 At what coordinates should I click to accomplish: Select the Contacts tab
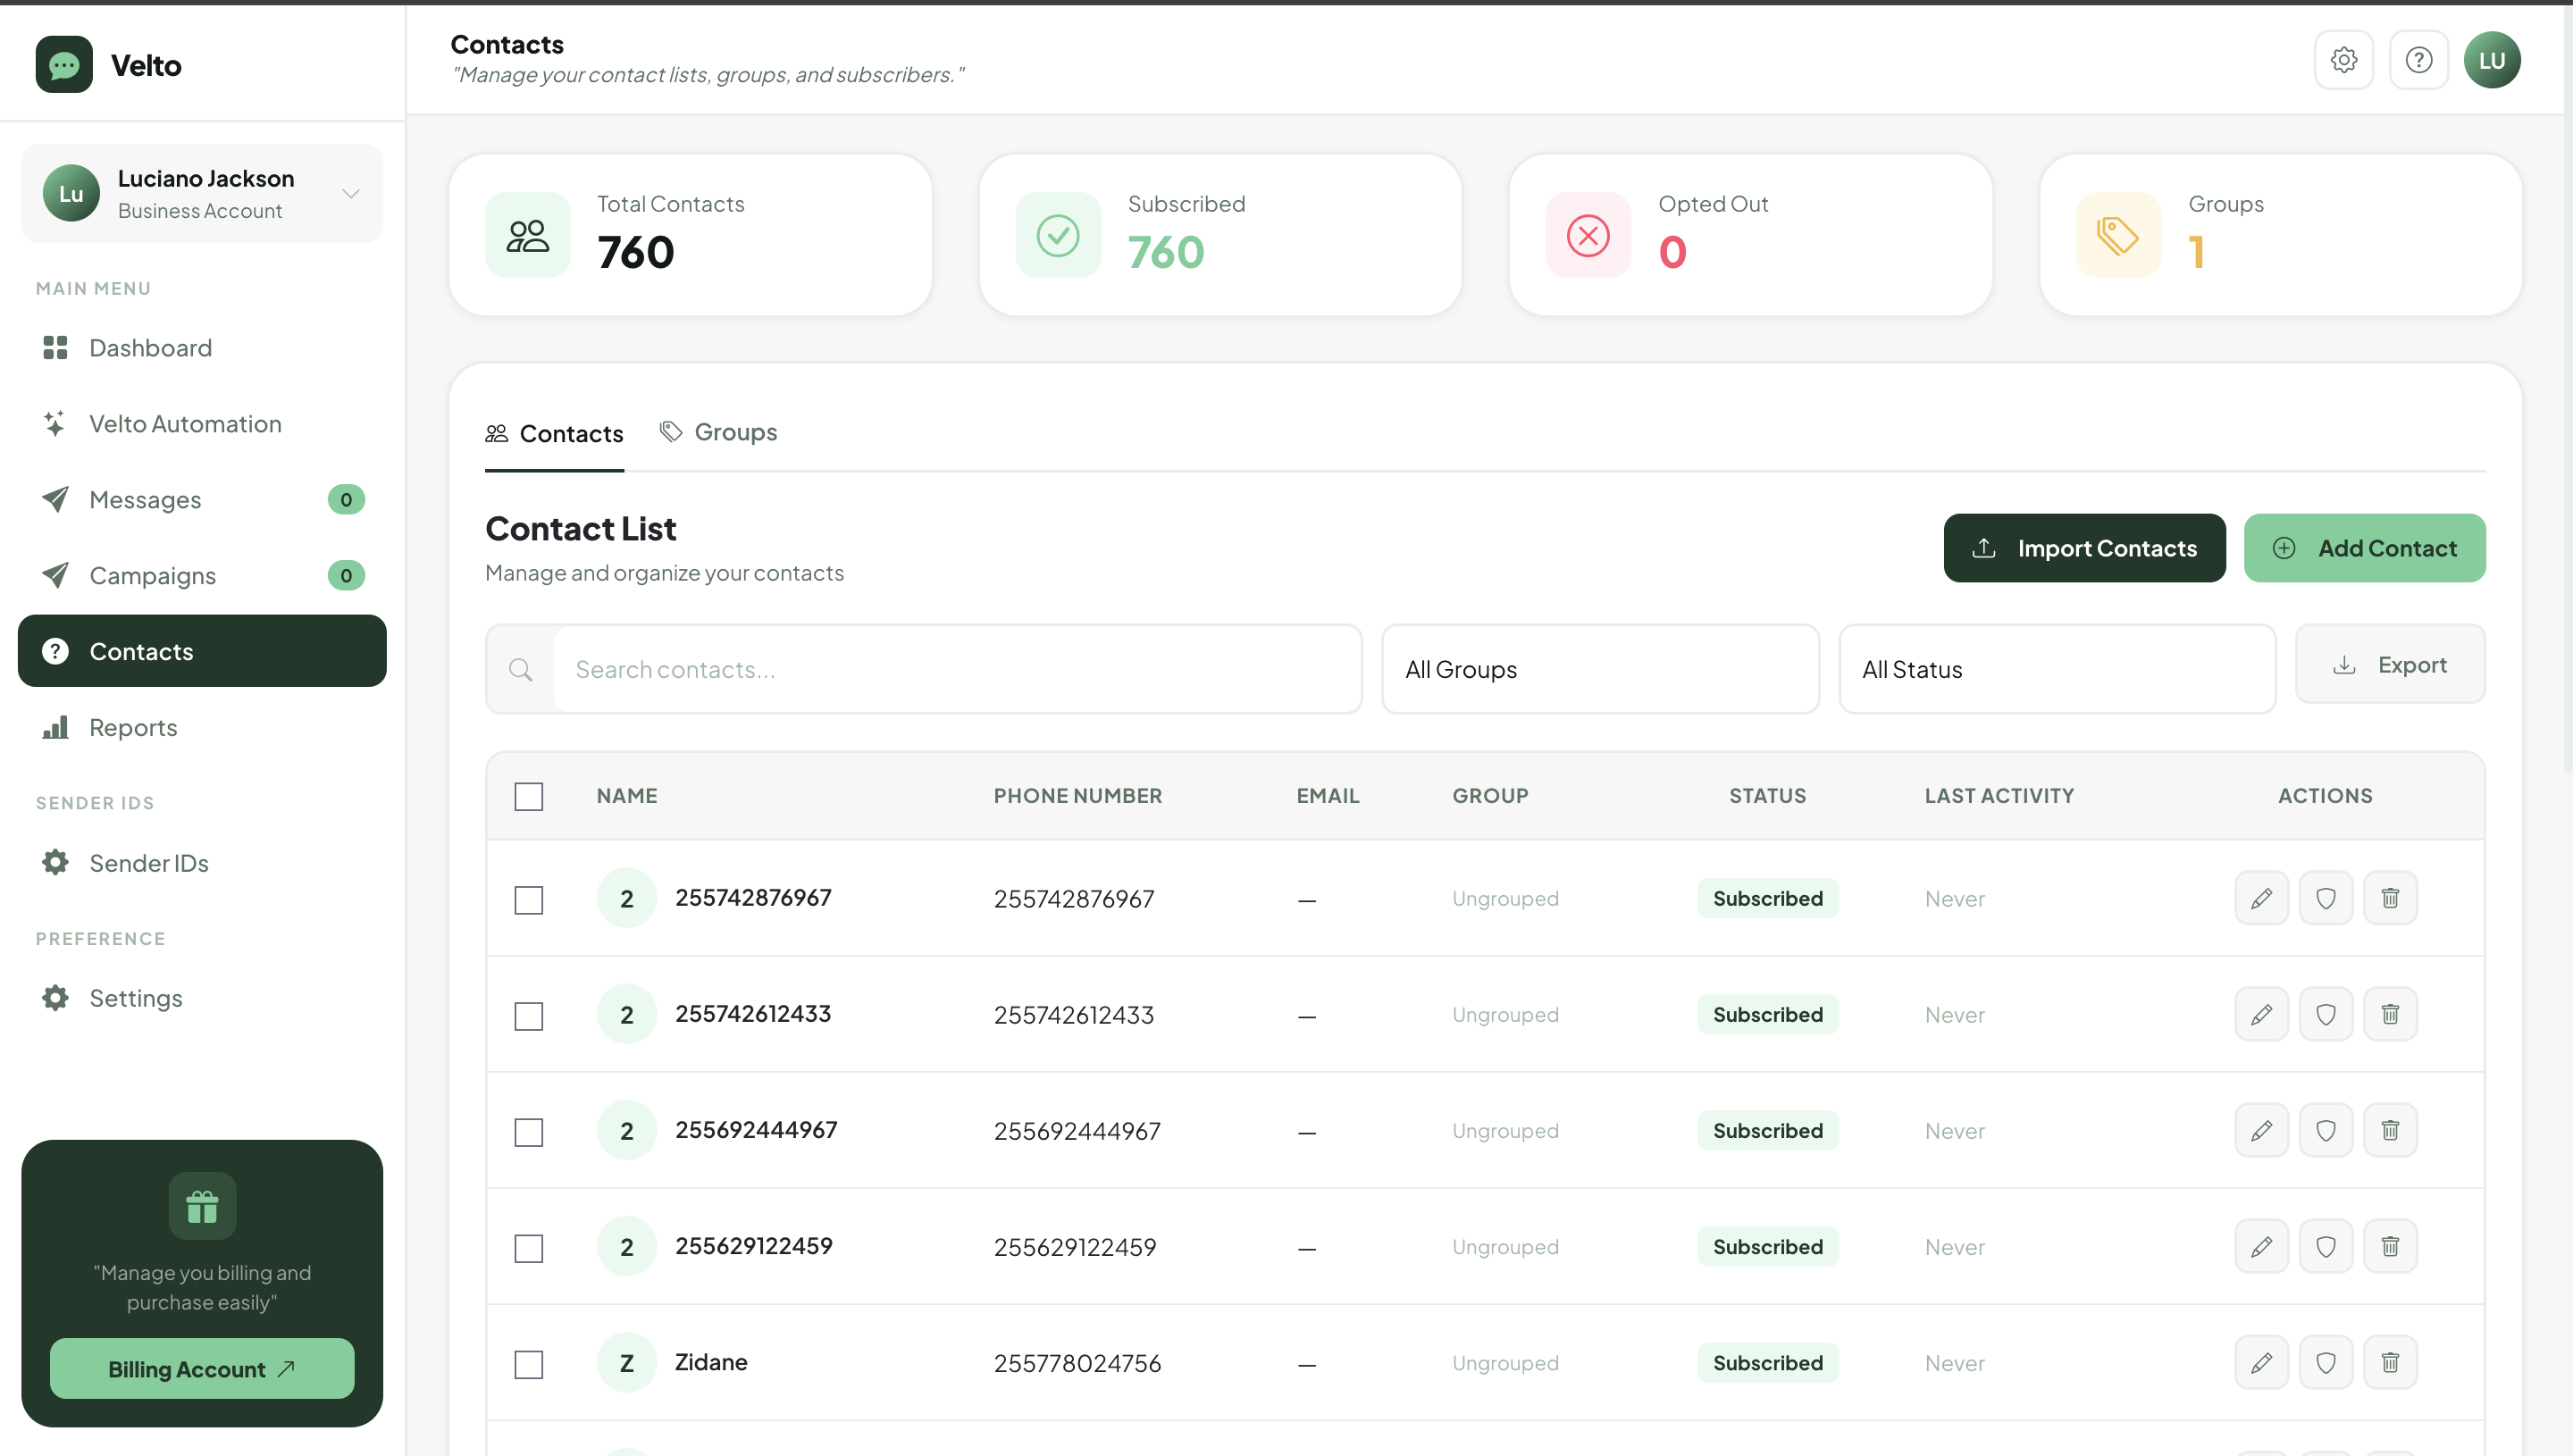click(554, 434)
